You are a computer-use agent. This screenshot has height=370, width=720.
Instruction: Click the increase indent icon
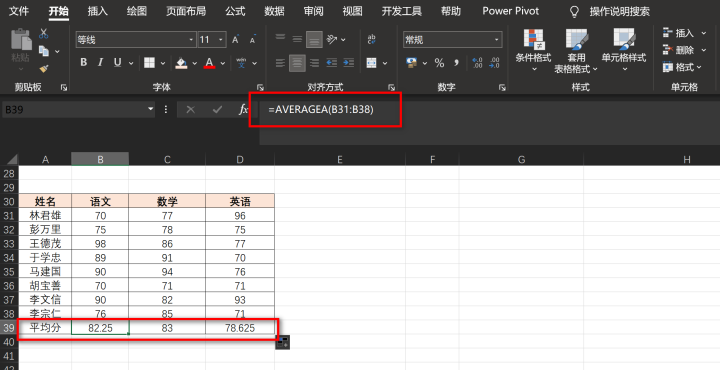pos(349,62)
